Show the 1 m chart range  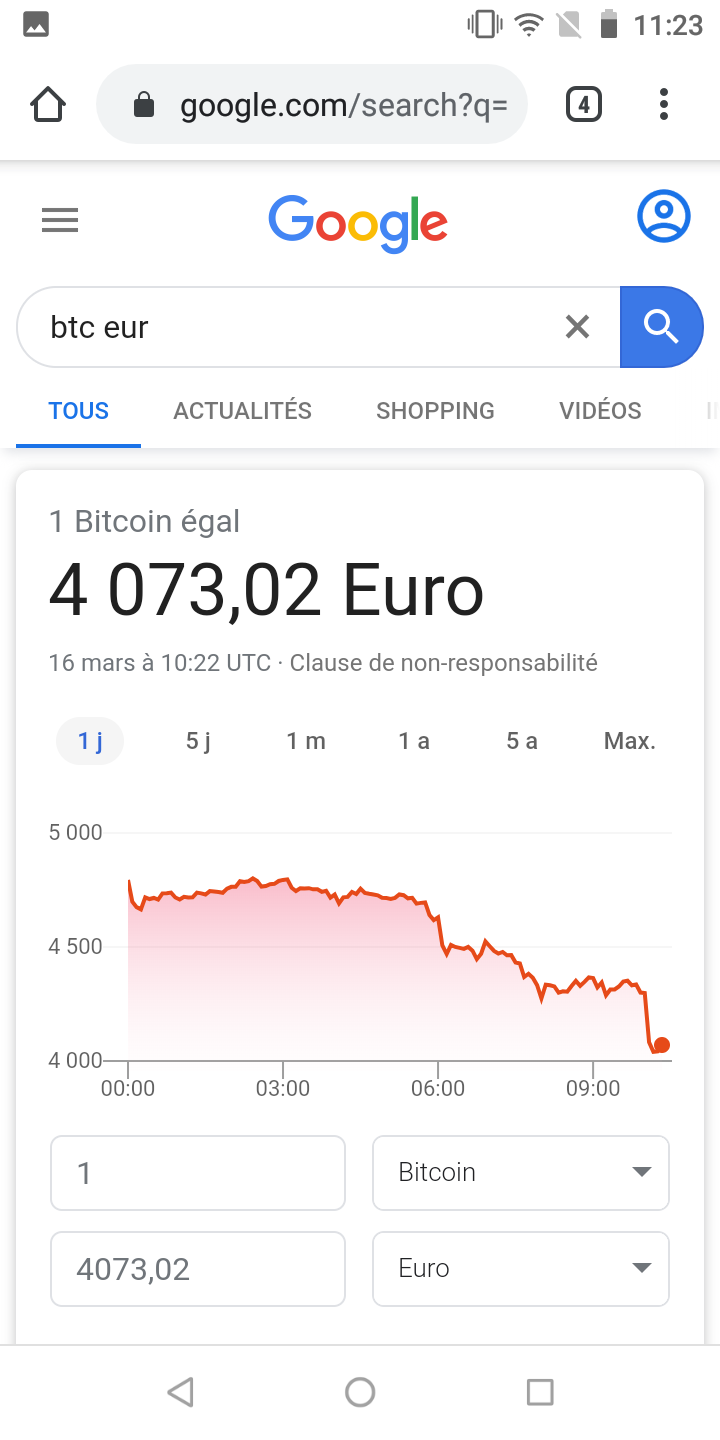click(x=306, y=741)
